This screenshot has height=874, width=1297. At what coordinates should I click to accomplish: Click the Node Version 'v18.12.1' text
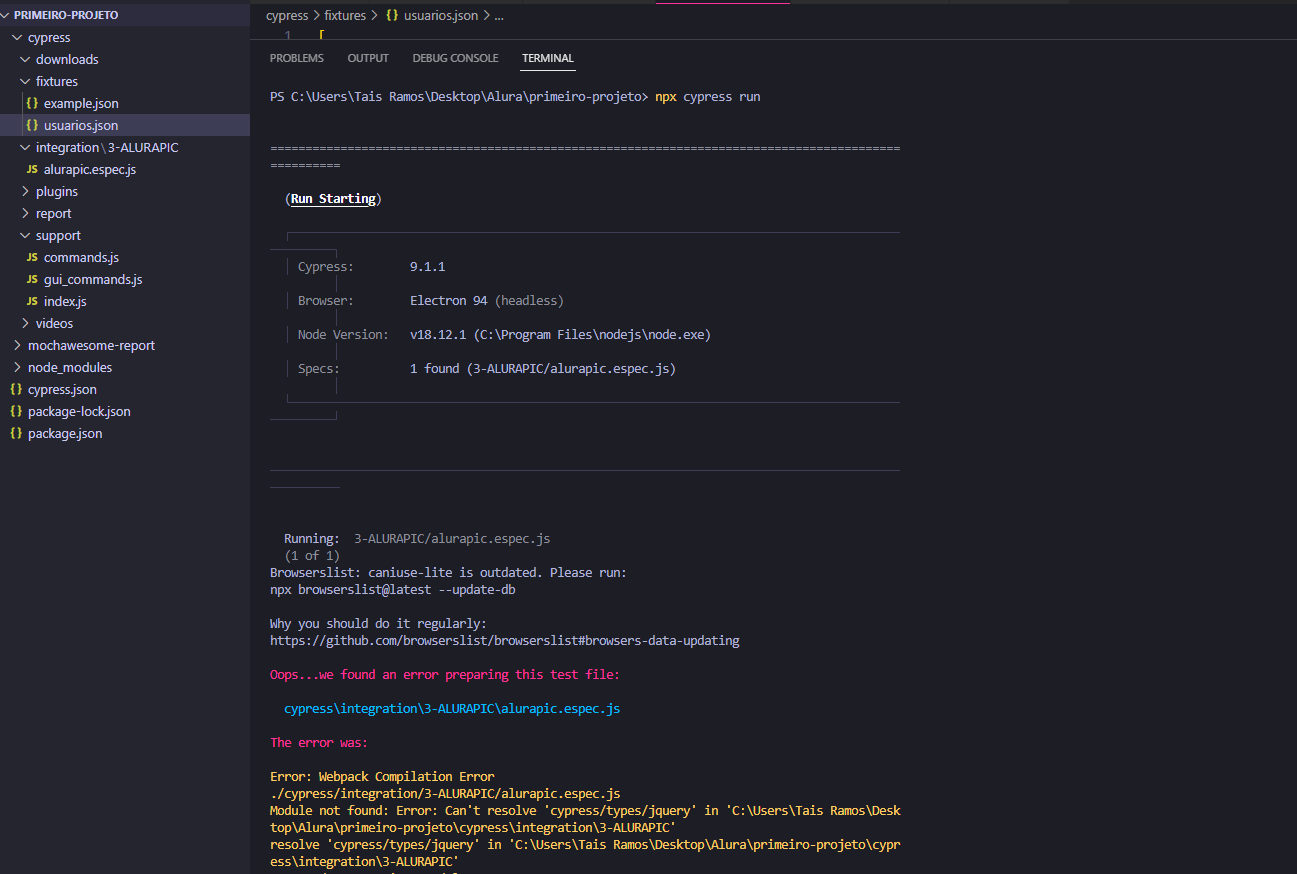[438, 335]
